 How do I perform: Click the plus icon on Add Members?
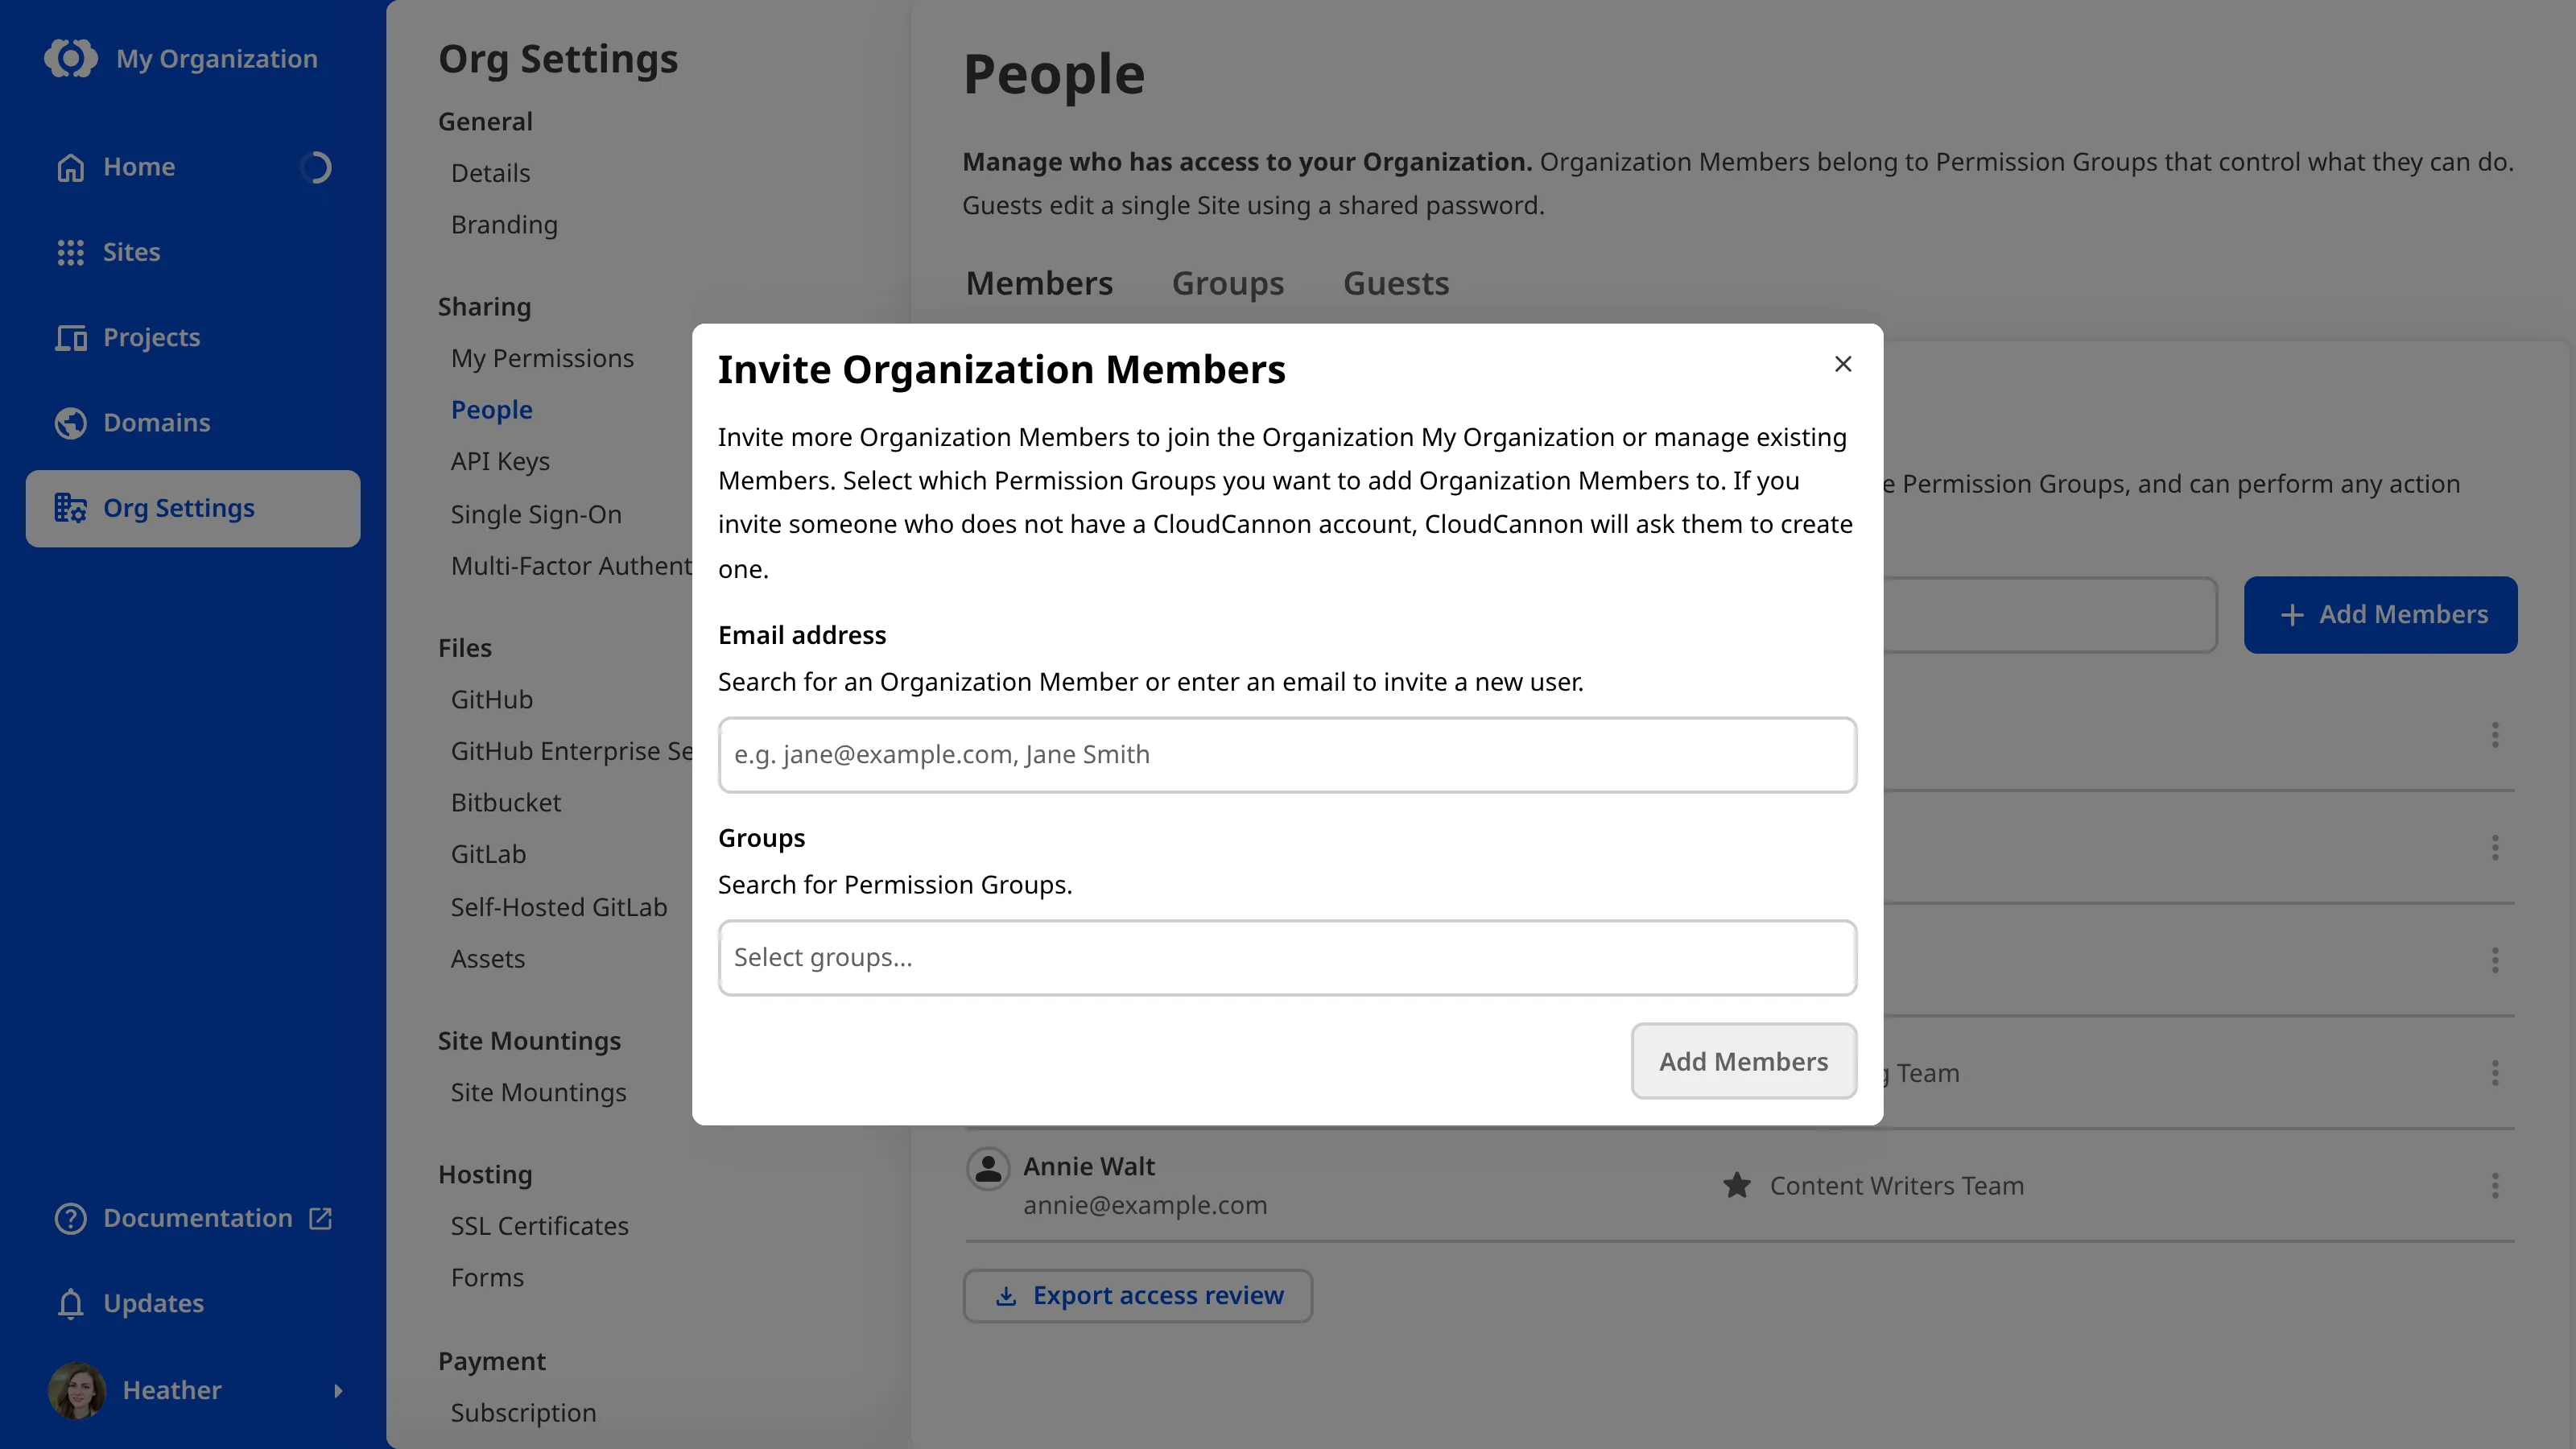pos(2292,615)
